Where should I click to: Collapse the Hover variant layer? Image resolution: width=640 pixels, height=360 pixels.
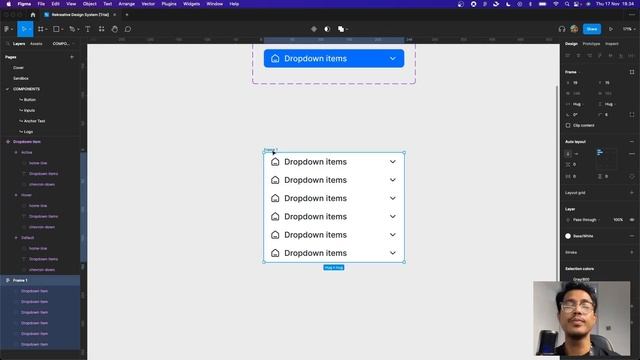coord(16,195)
